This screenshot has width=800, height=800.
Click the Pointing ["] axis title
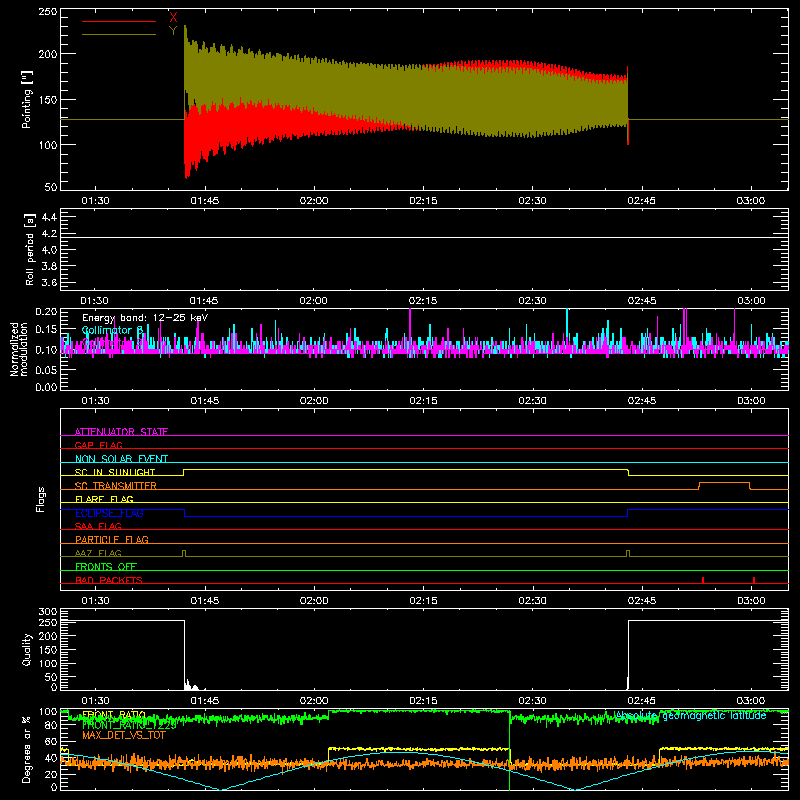click(27, 99)
